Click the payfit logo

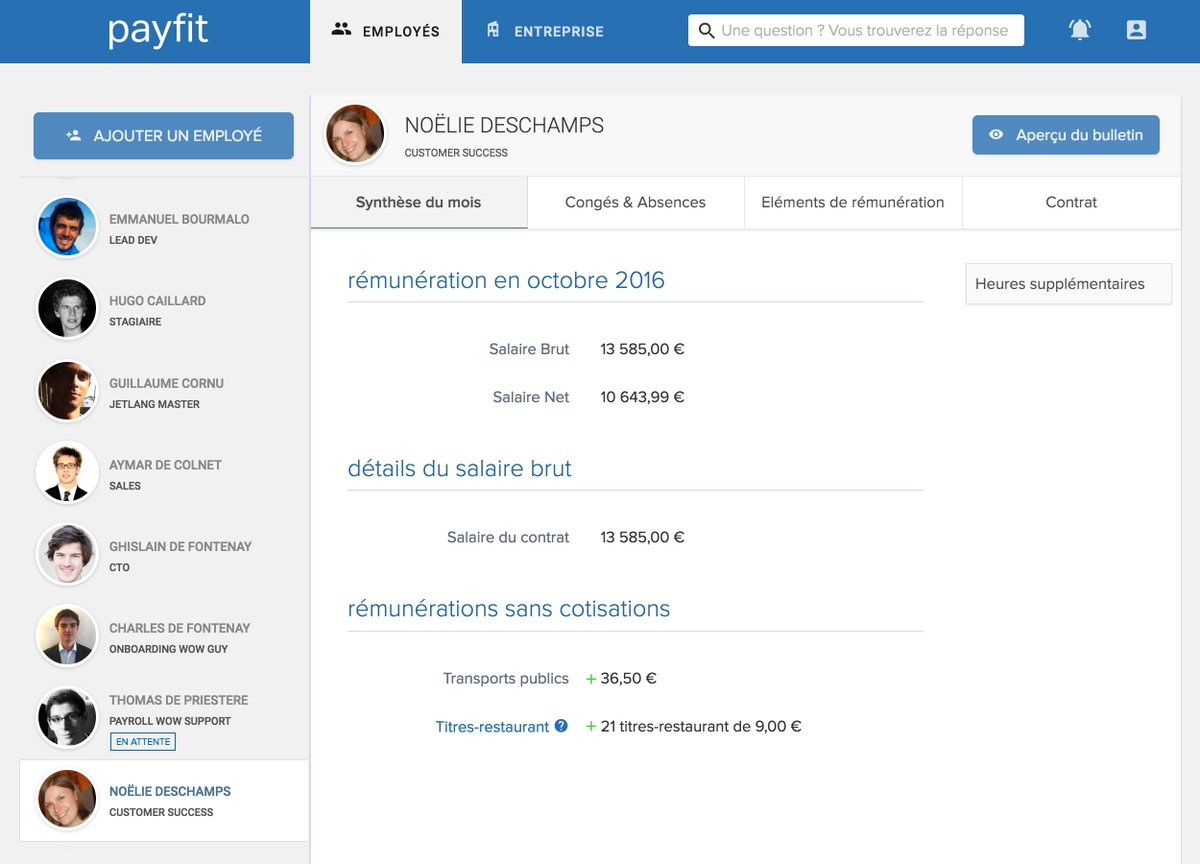coord(158,31)
